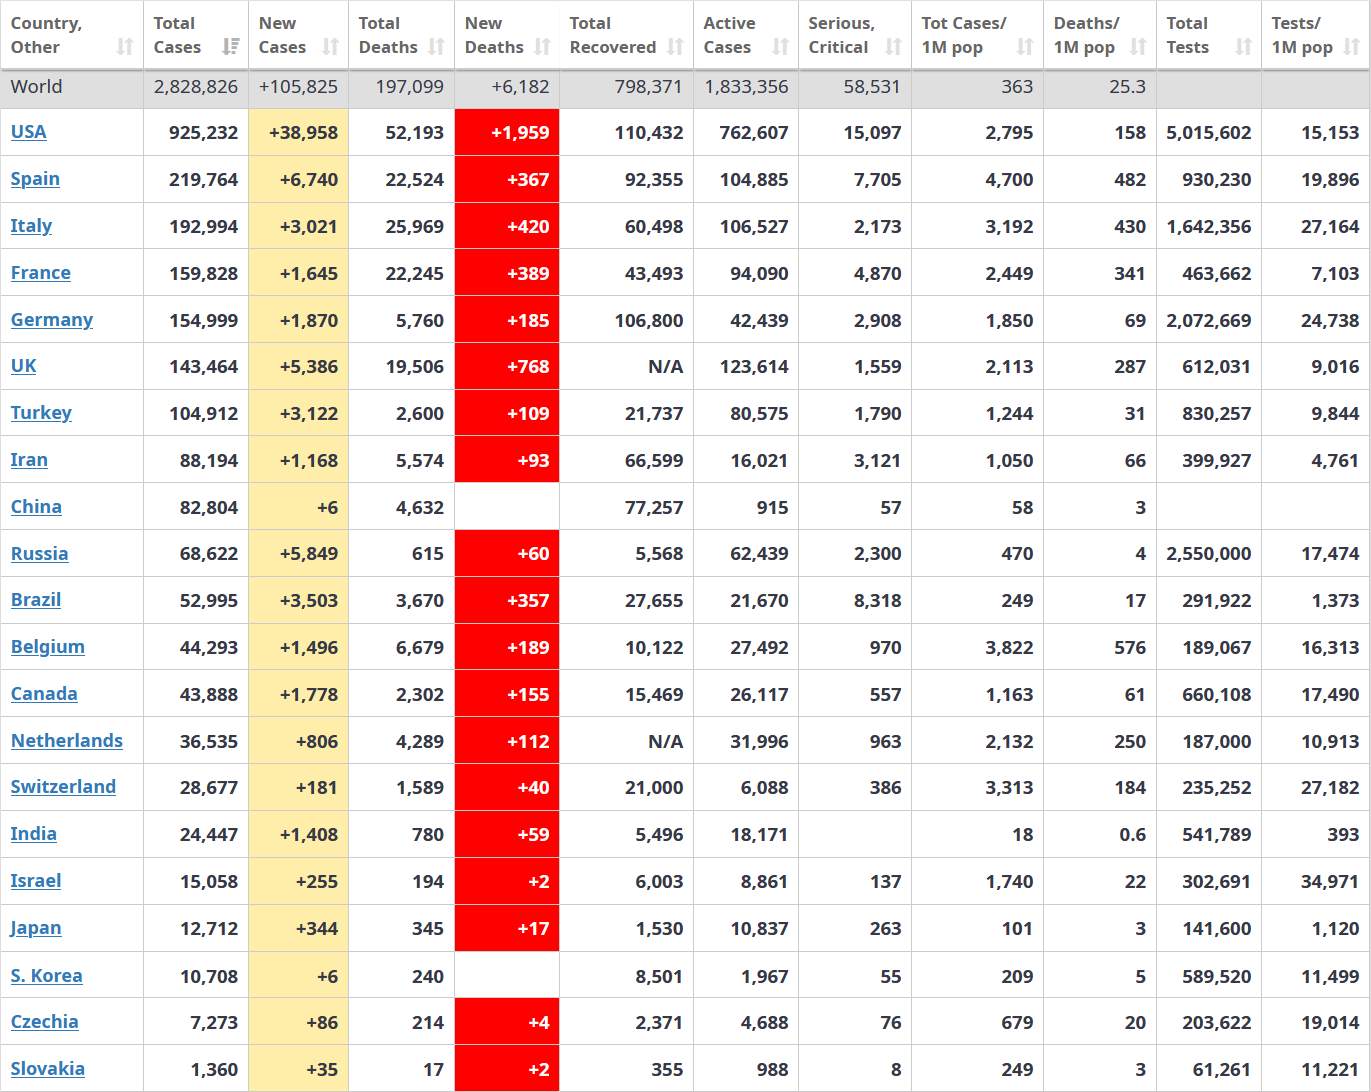Click the Deaths/1M pop sort icon
1371x1092 pixels.
(1138, 47)
